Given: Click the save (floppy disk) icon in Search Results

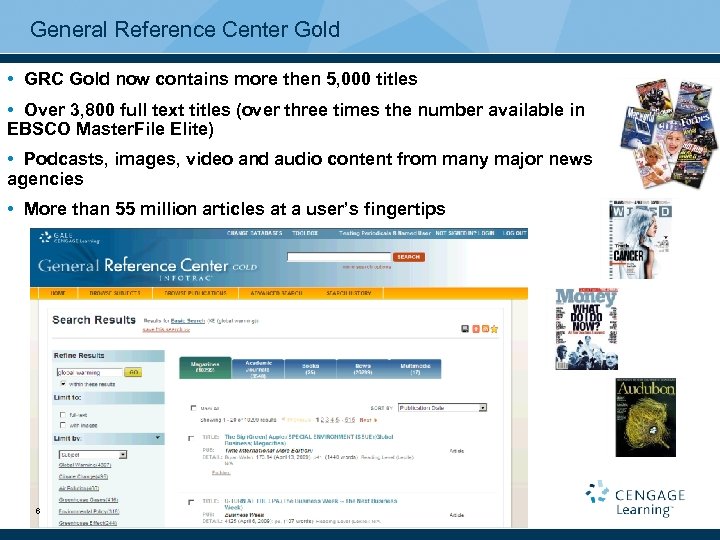Looking at the screenshot, I should pos(465,329).
